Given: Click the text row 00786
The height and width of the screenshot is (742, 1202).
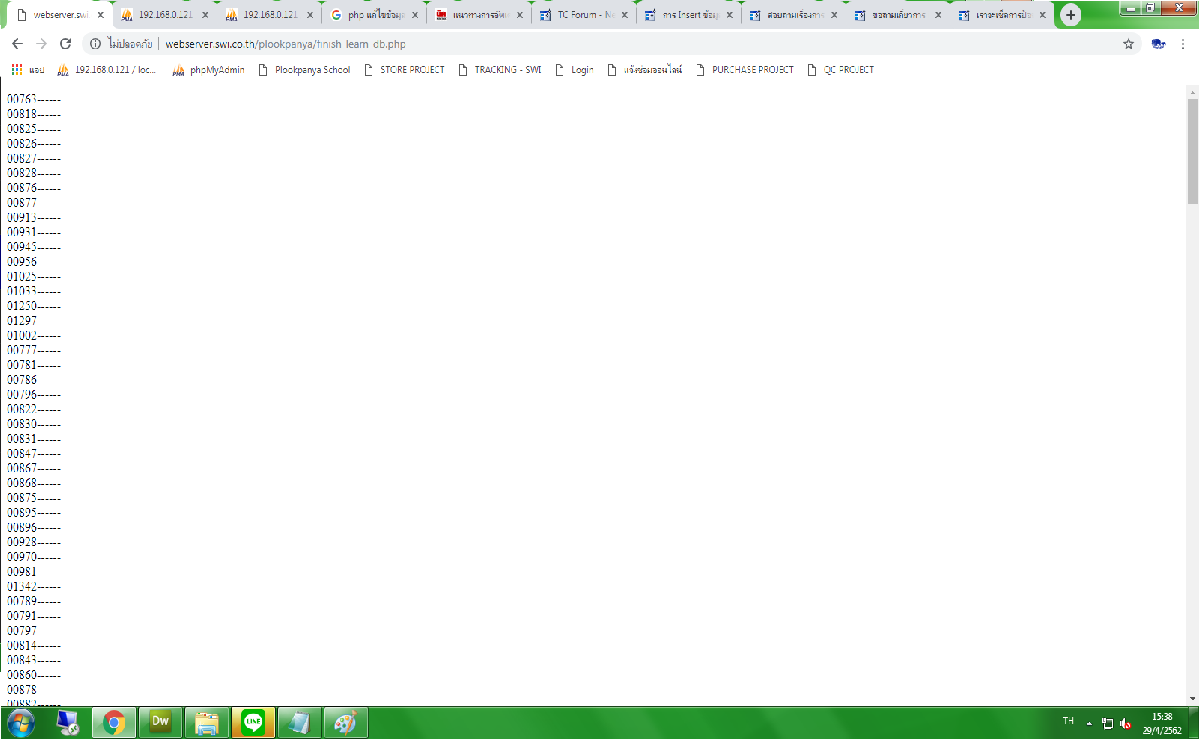Looking at the screenshot, I should 22,380.
